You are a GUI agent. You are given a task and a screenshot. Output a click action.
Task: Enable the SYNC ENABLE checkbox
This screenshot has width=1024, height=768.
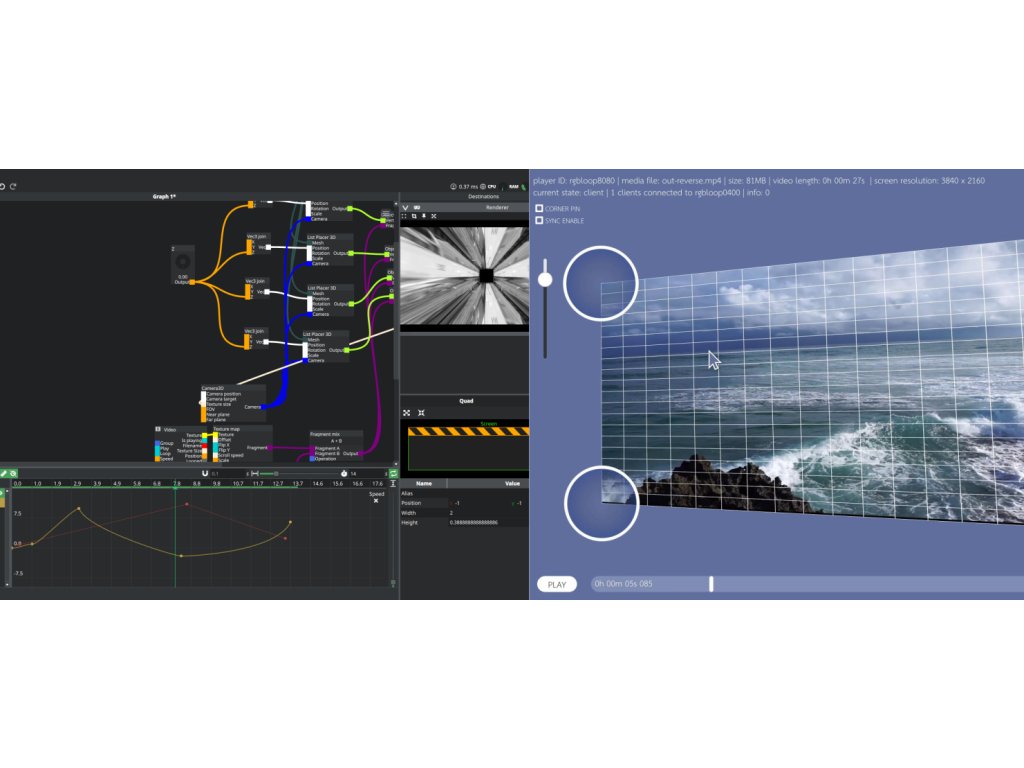539,221
